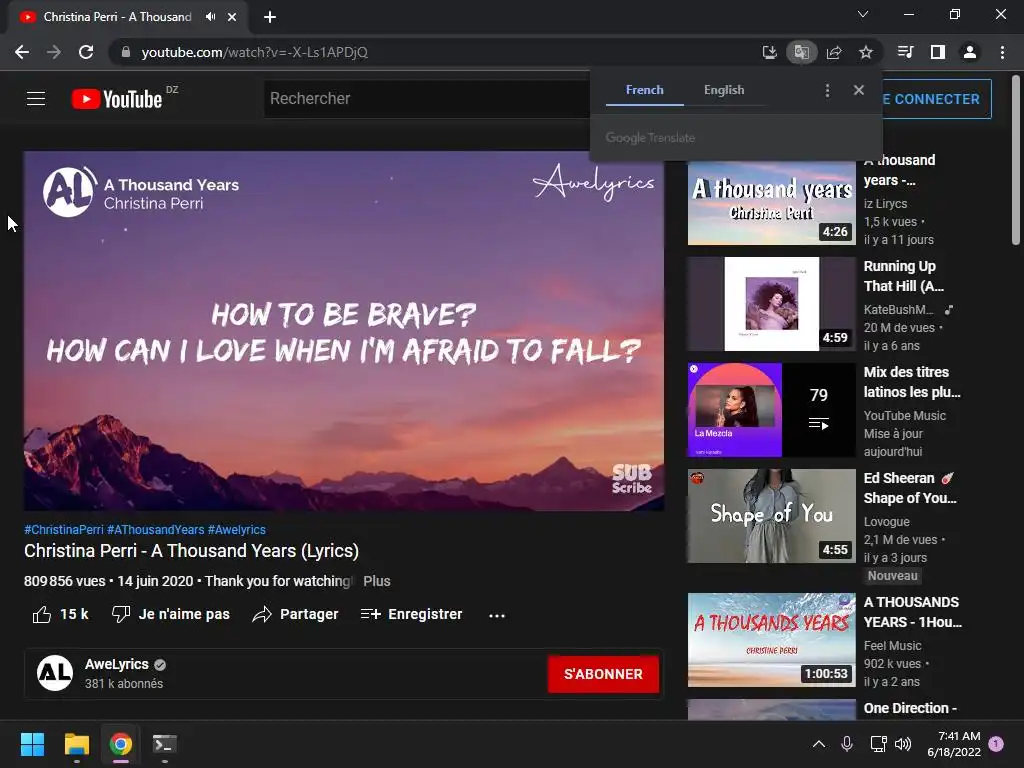Open more actions ellipsis below video

(x=497, y=615)
